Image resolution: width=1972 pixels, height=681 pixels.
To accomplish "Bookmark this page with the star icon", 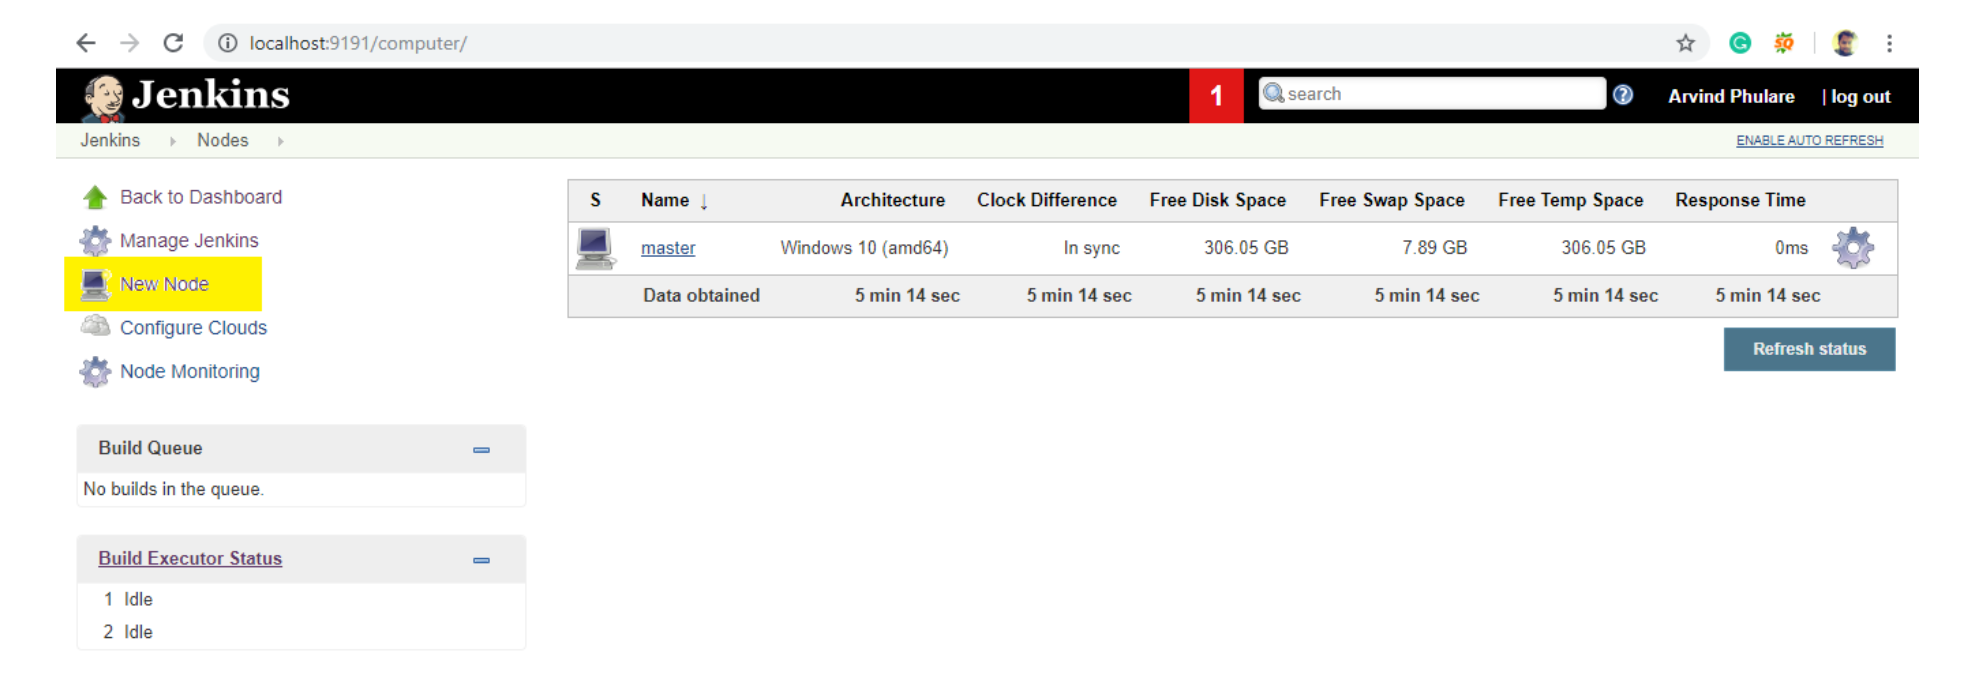I will 1686,43.
